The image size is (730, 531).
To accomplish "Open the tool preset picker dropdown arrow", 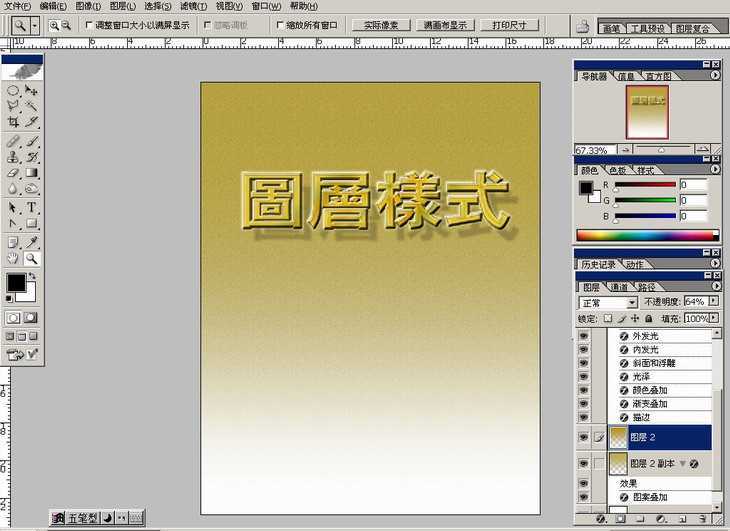I will pyautogui.click(x=35, y=26).
